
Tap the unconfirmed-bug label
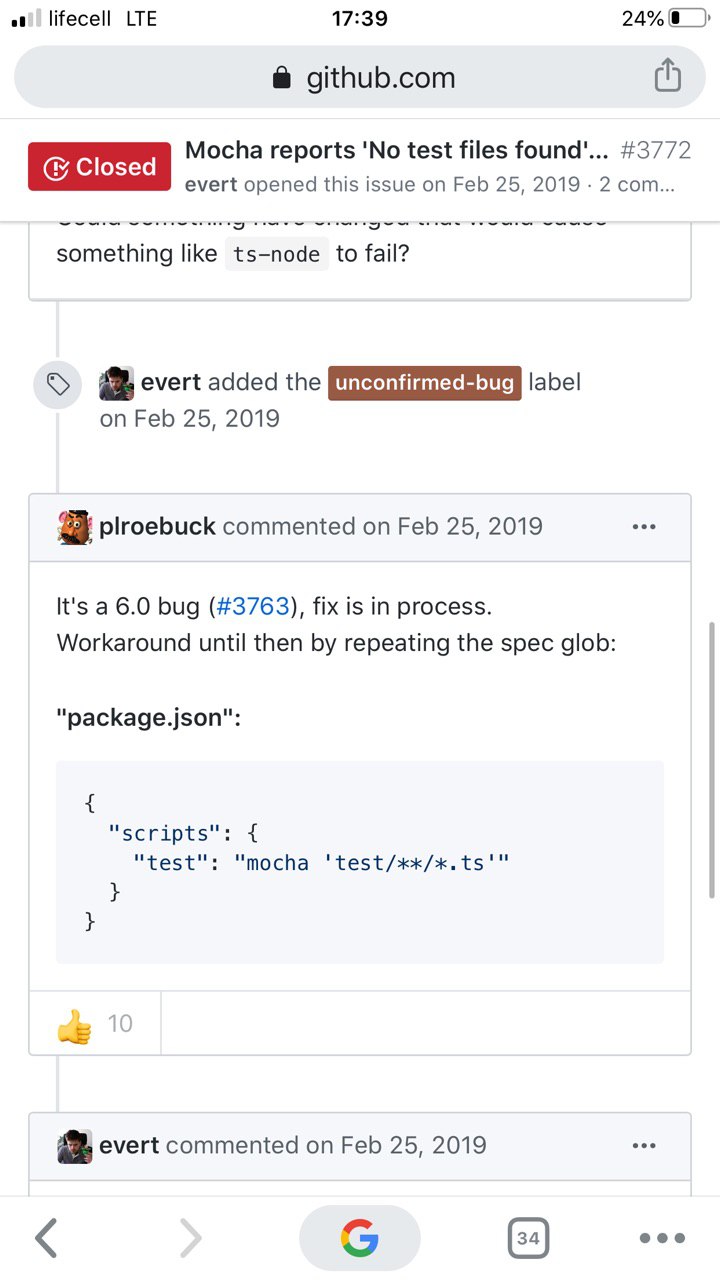(x=424, y=382)
